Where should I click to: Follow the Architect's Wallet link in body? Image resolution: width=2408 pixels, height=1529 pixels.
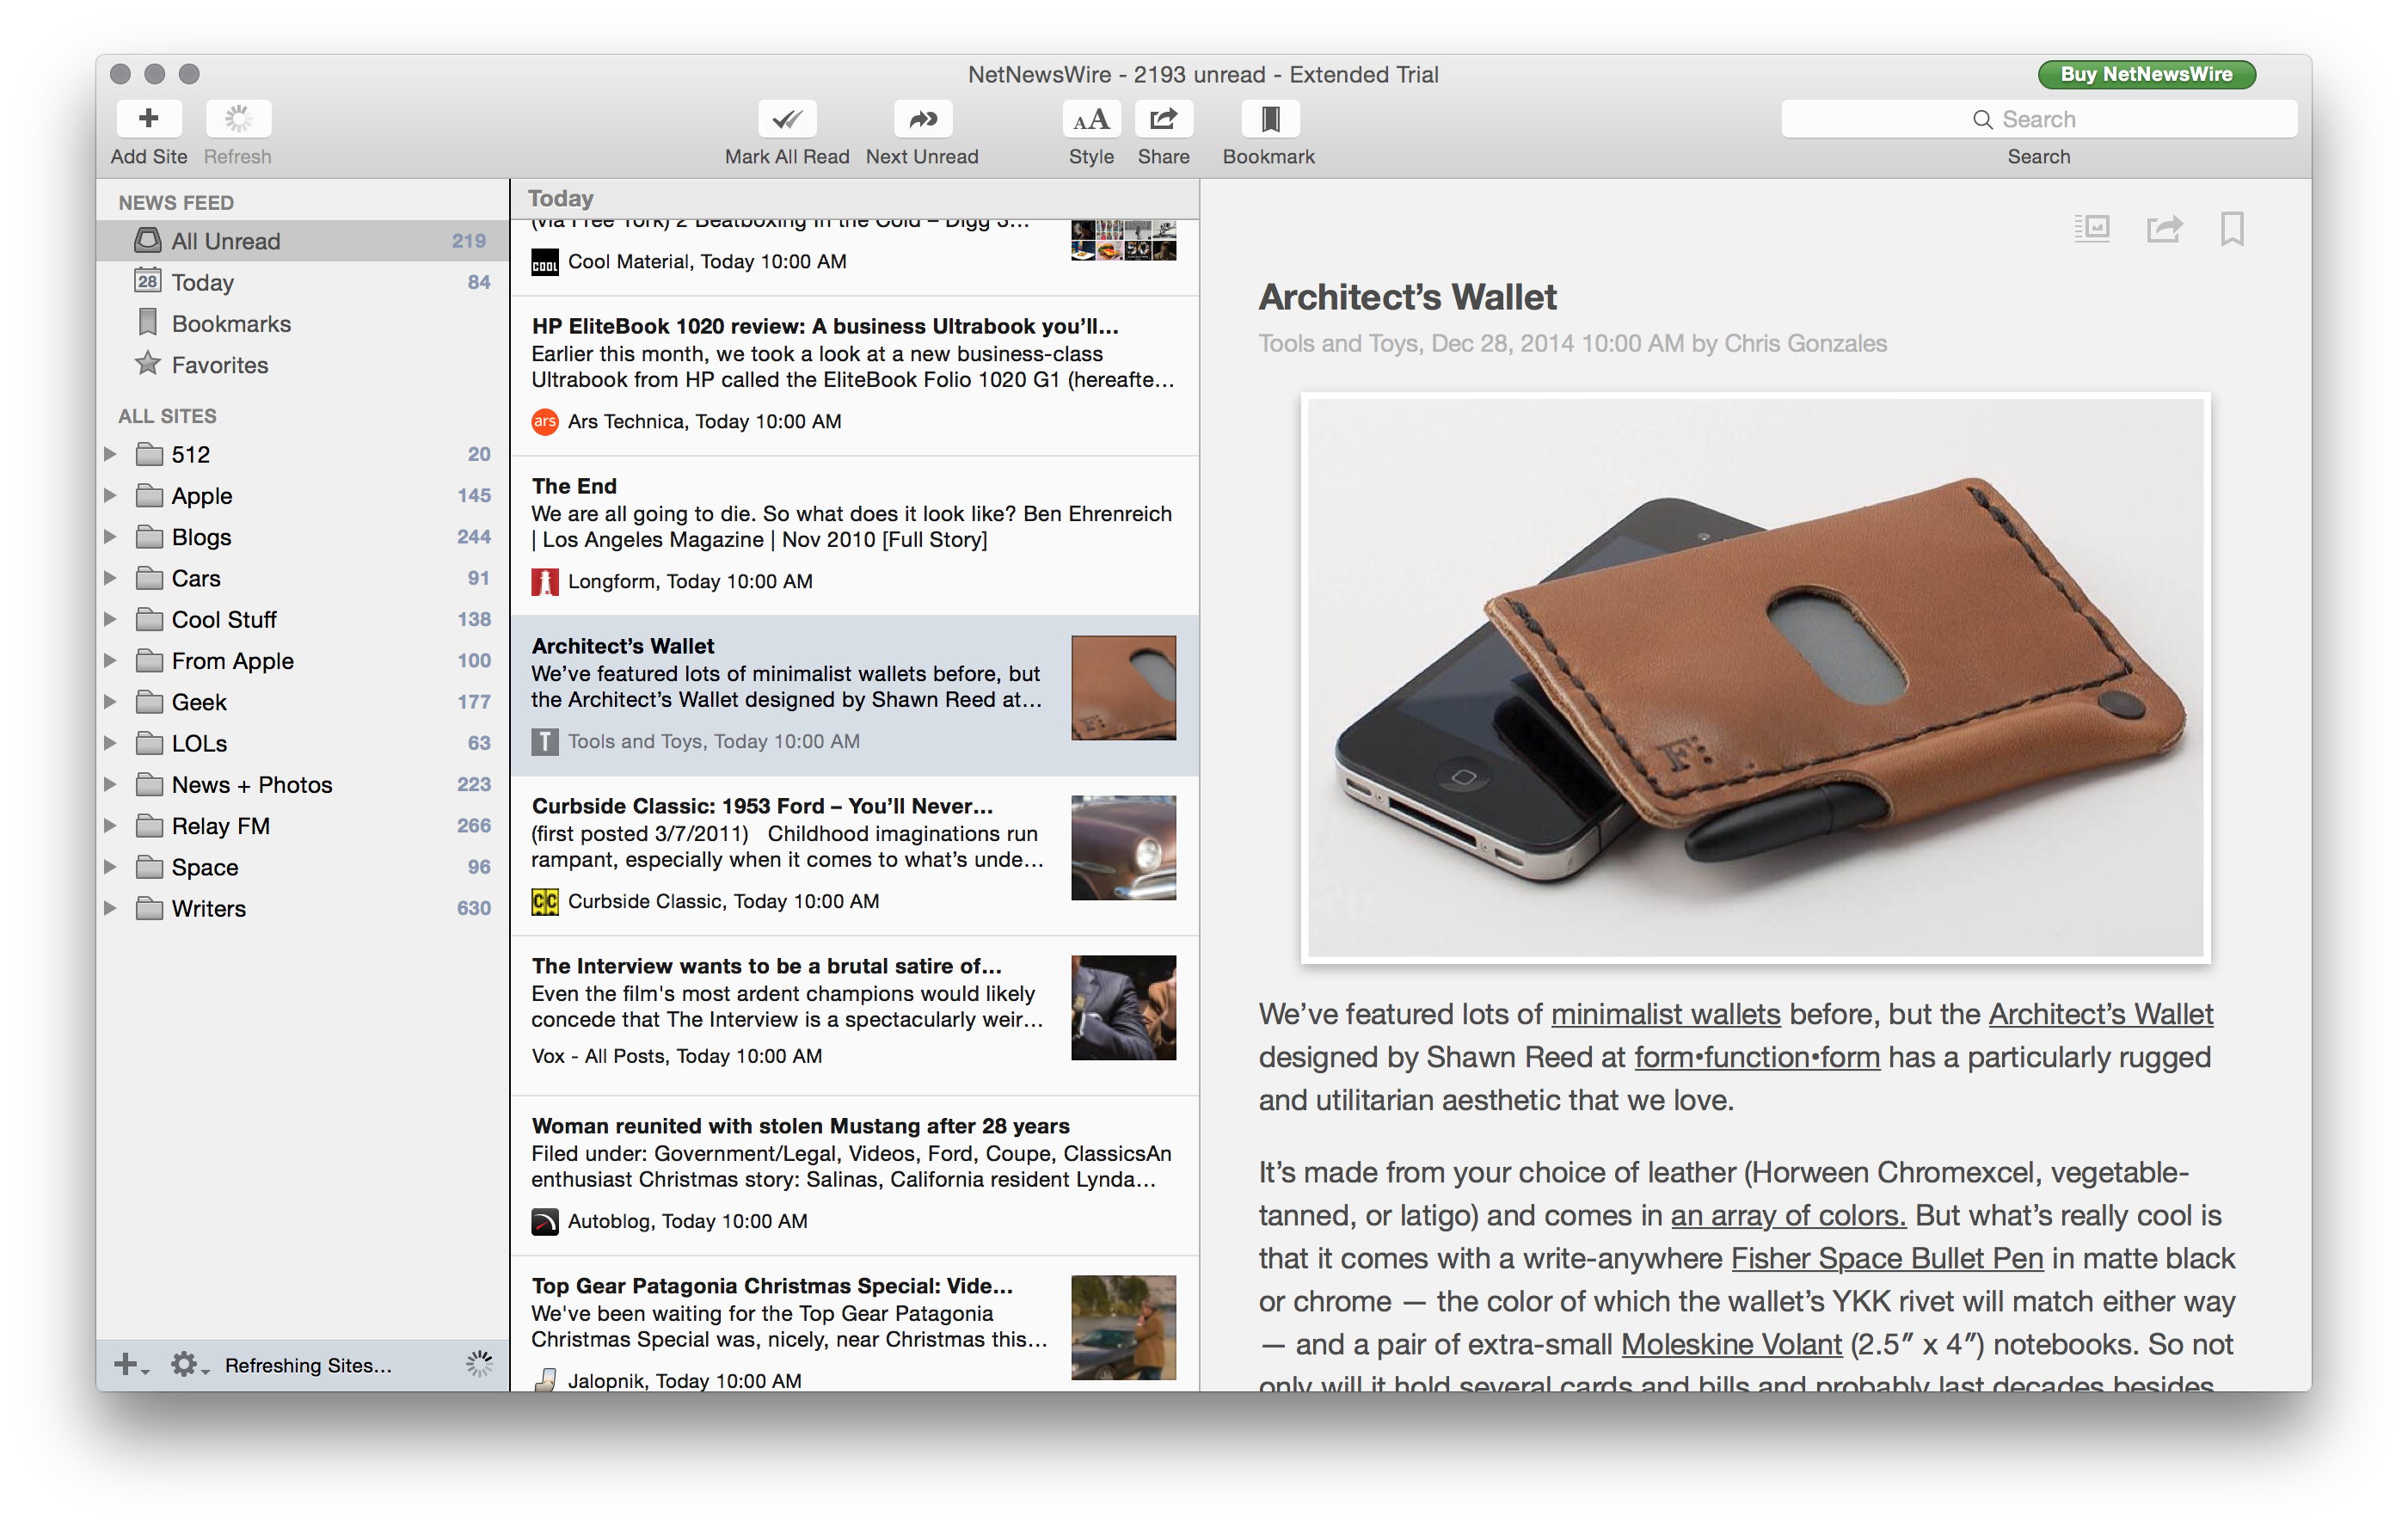pos(2100,1014)
